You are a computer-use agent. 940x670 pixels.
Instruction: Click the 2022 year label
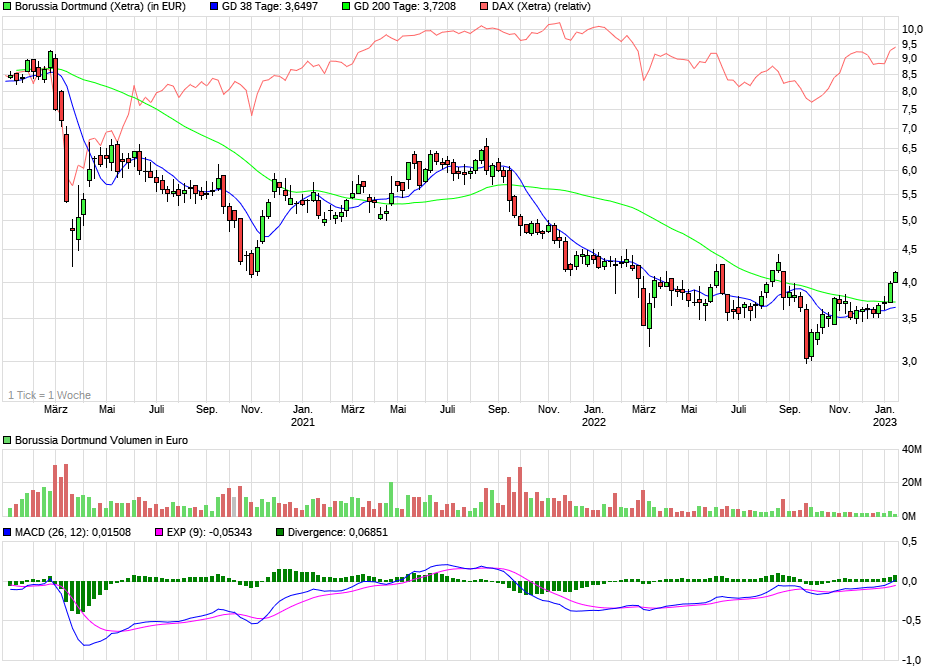coord(593,422)
